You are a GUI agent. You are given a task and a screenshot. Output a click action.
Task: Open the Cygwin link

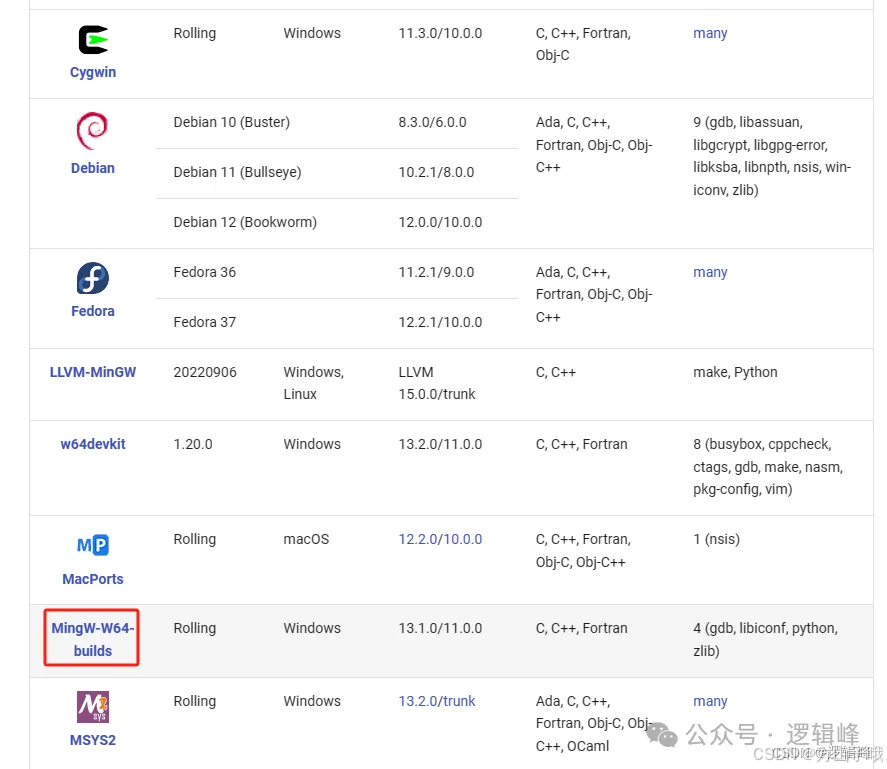pyautogui.click(x=93, y=72)
